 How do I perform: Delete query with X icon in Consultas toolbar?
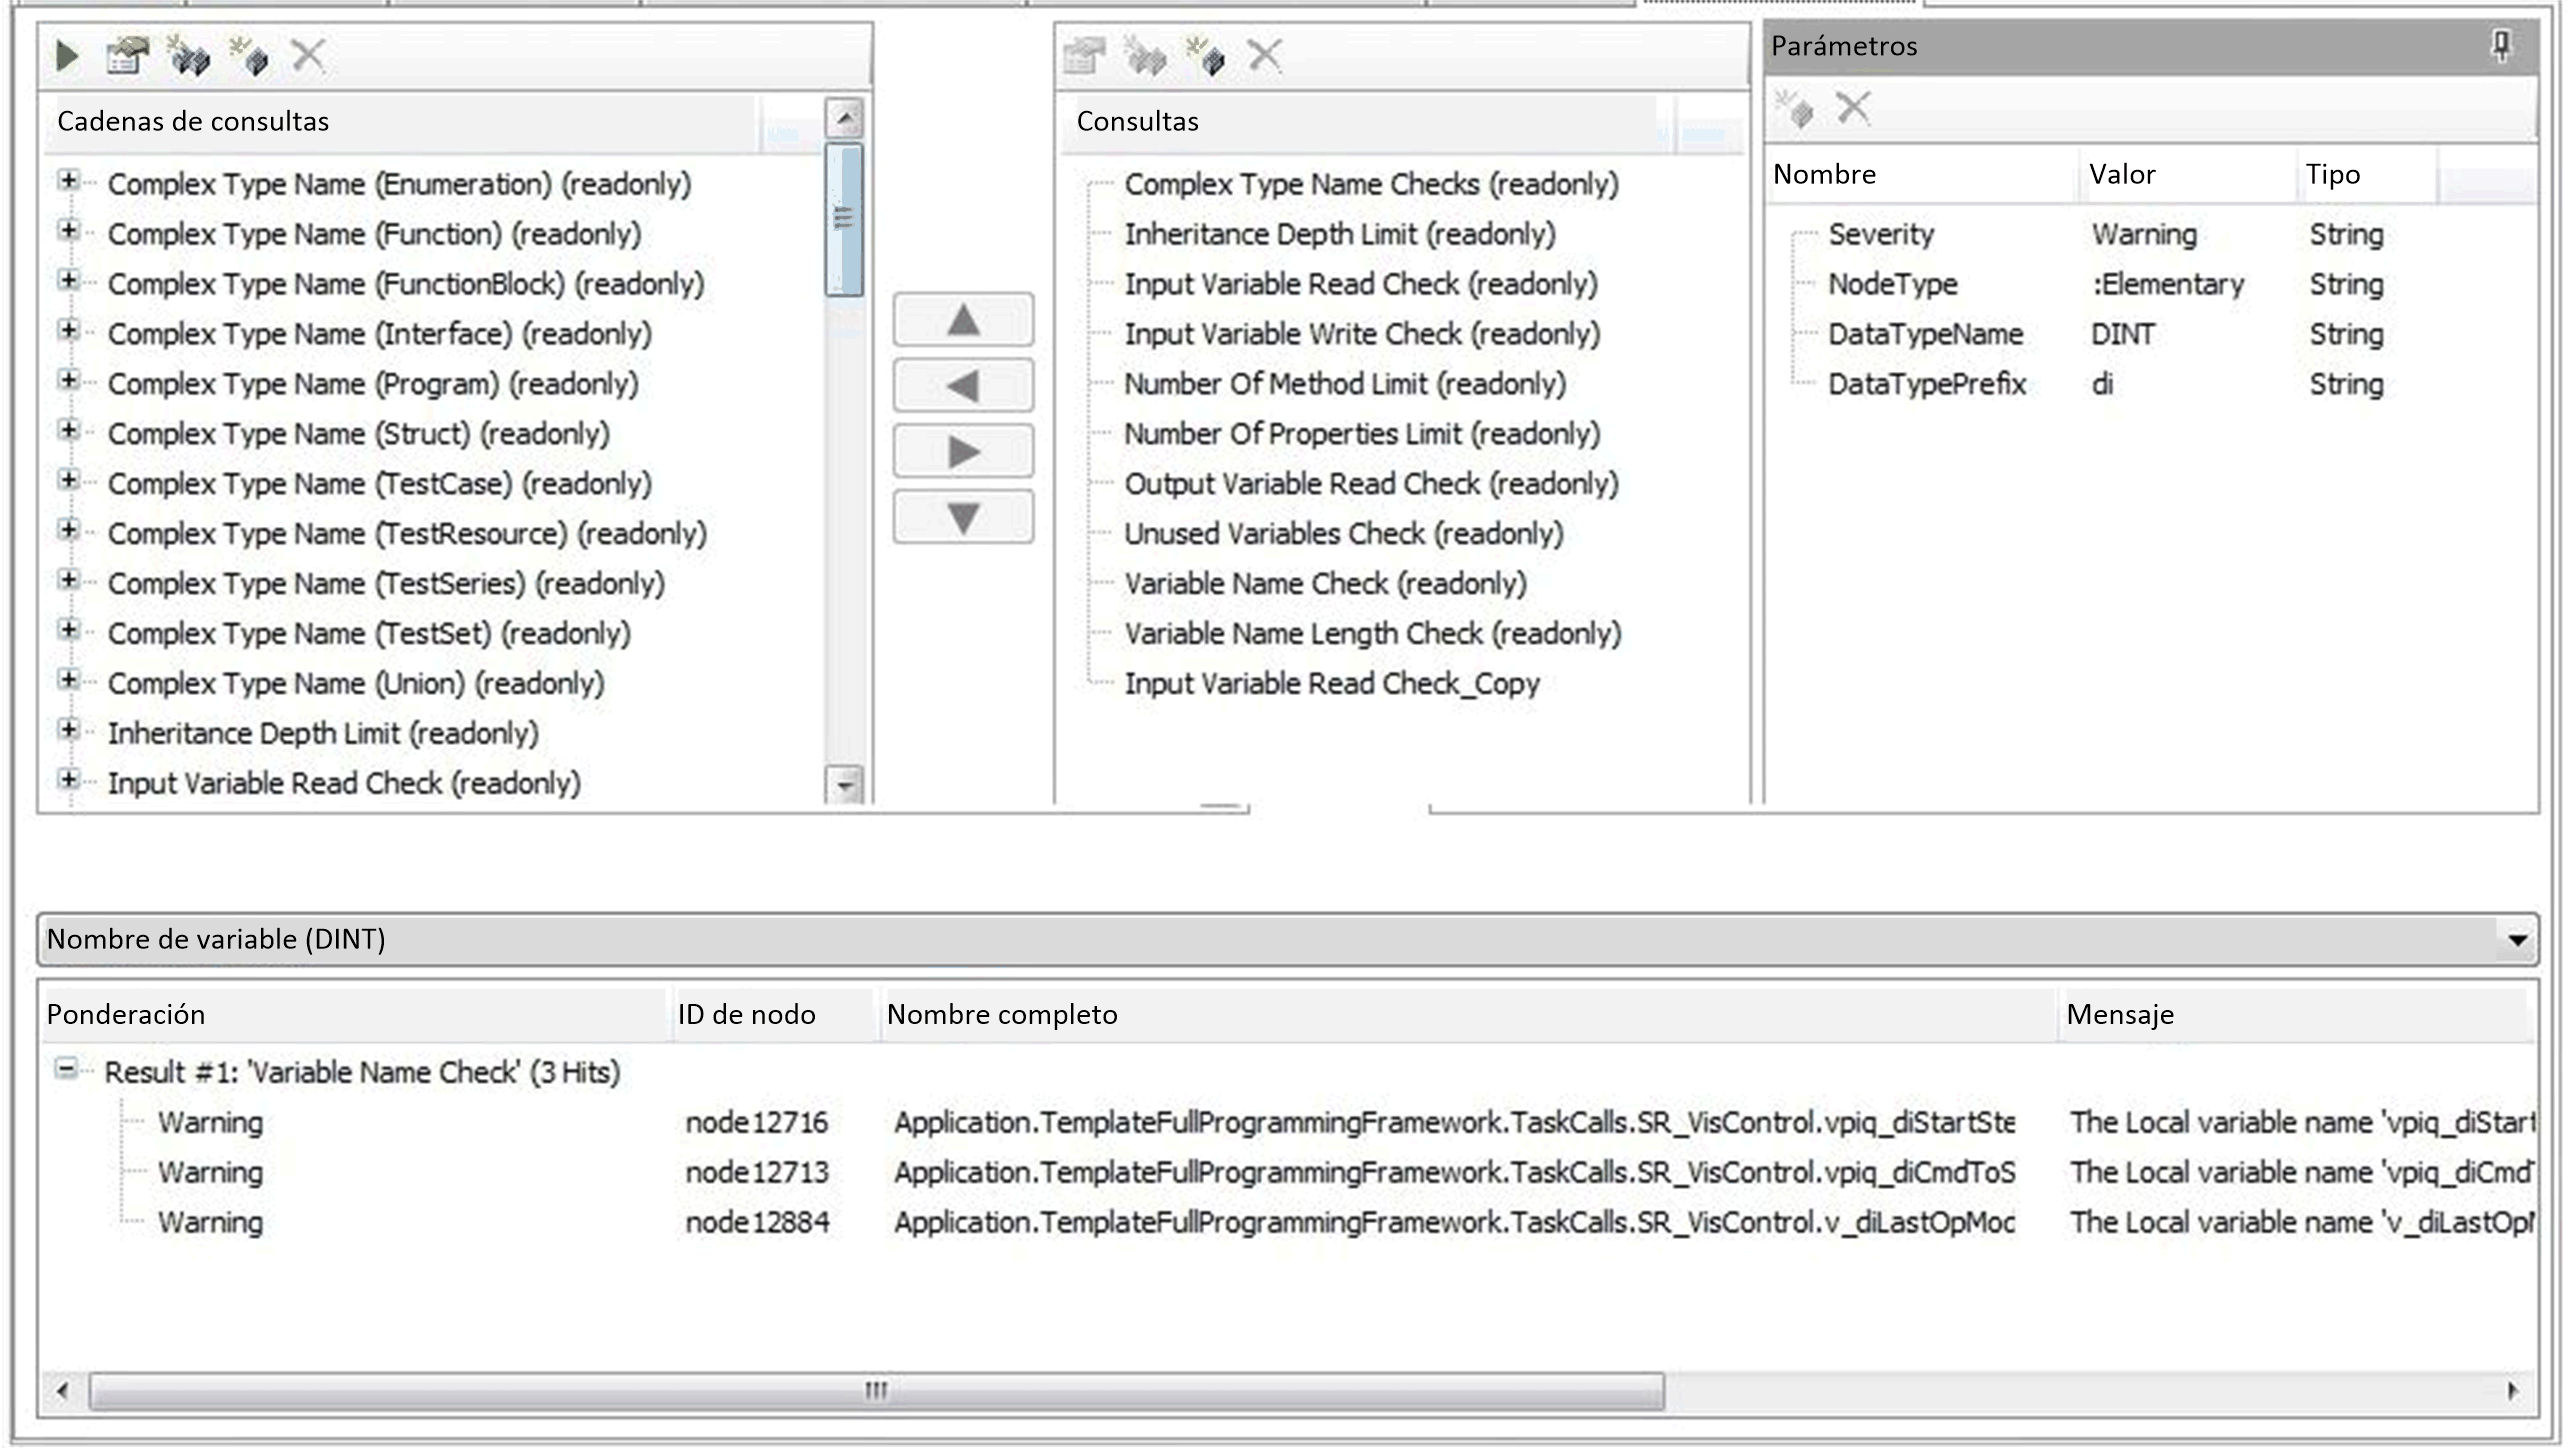(x=1265, y=56)
